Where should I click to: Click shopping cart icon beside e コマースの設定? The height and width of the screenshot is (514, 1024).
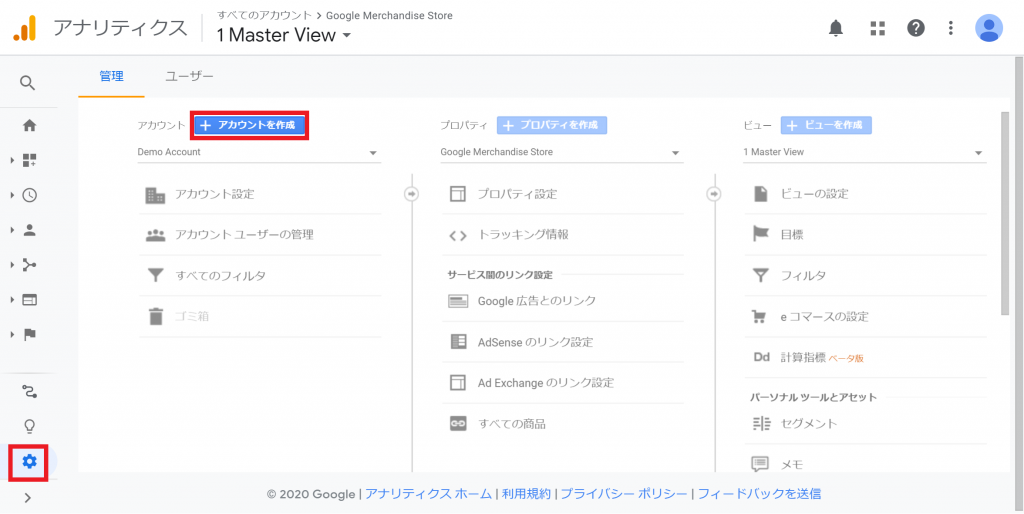pos(760,317)
